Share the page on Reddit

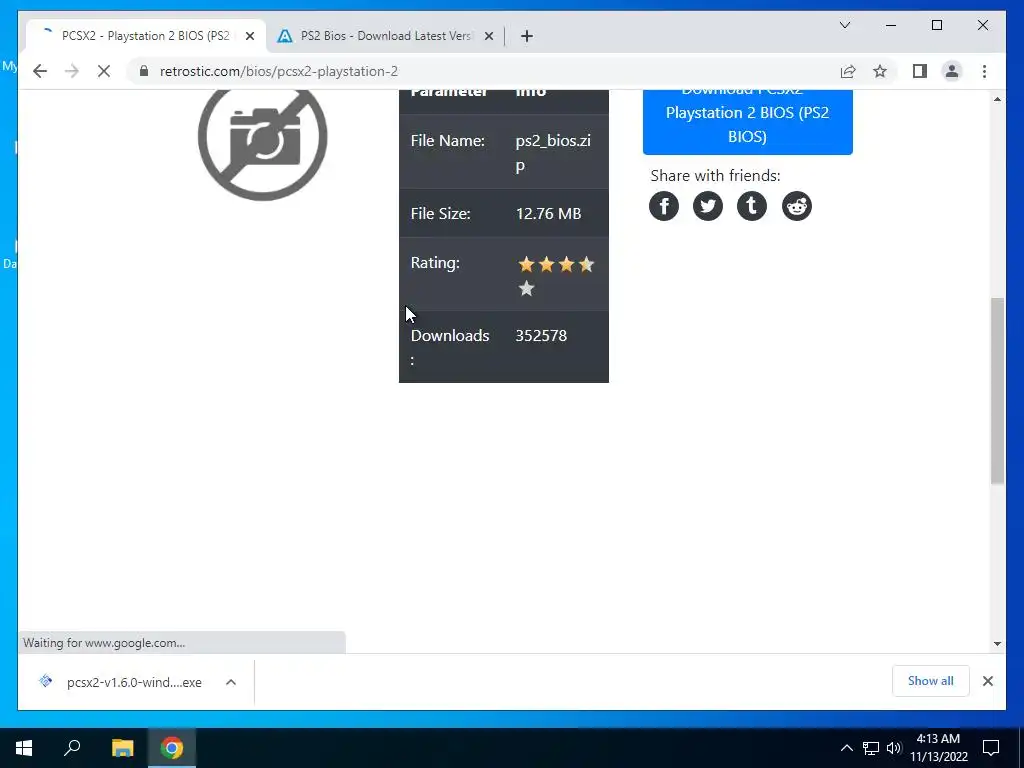click(x=797, y=206)
